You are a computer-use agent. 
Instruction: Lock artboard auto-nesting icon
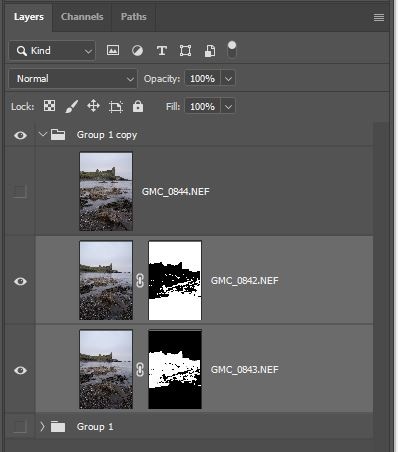tap(116, 107)
